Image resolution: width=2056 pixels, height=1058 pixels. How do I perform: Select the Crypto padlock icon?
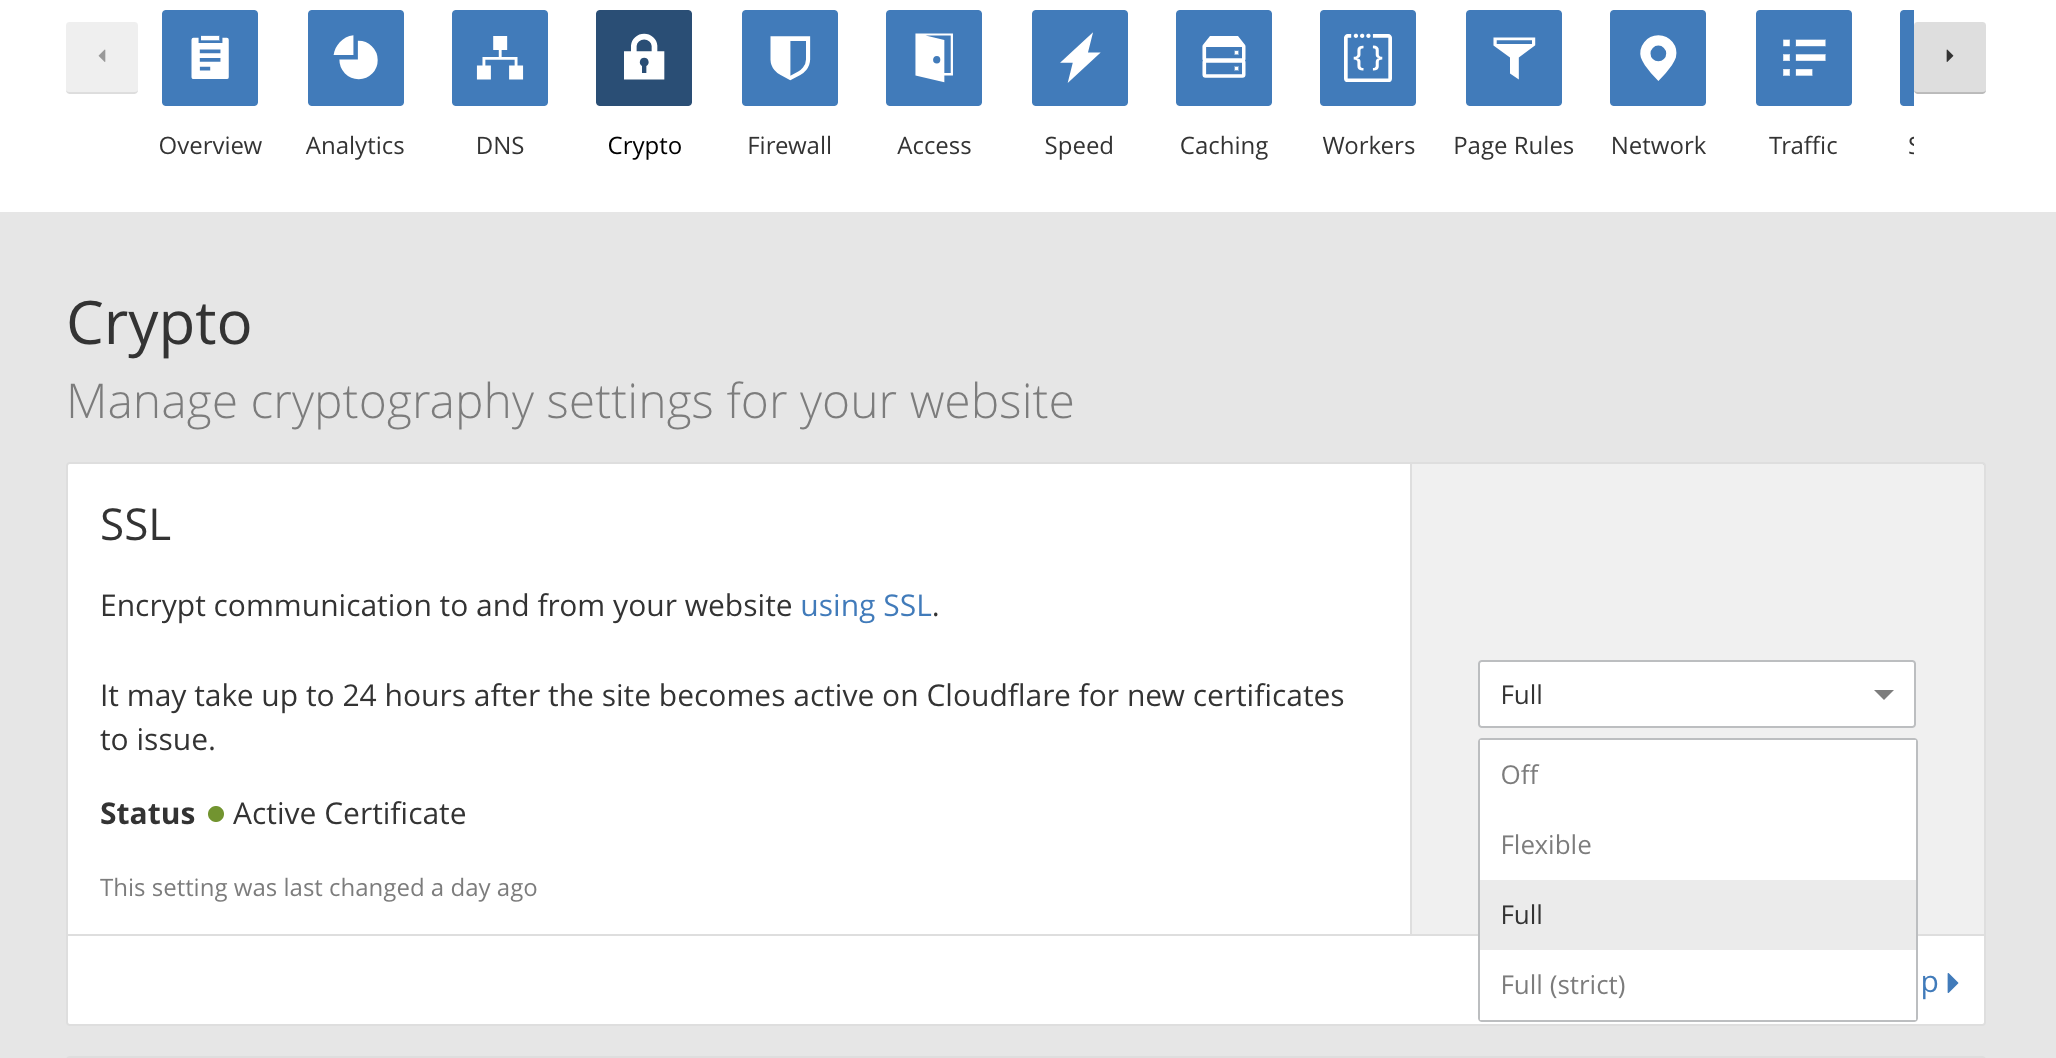[644, 58]
